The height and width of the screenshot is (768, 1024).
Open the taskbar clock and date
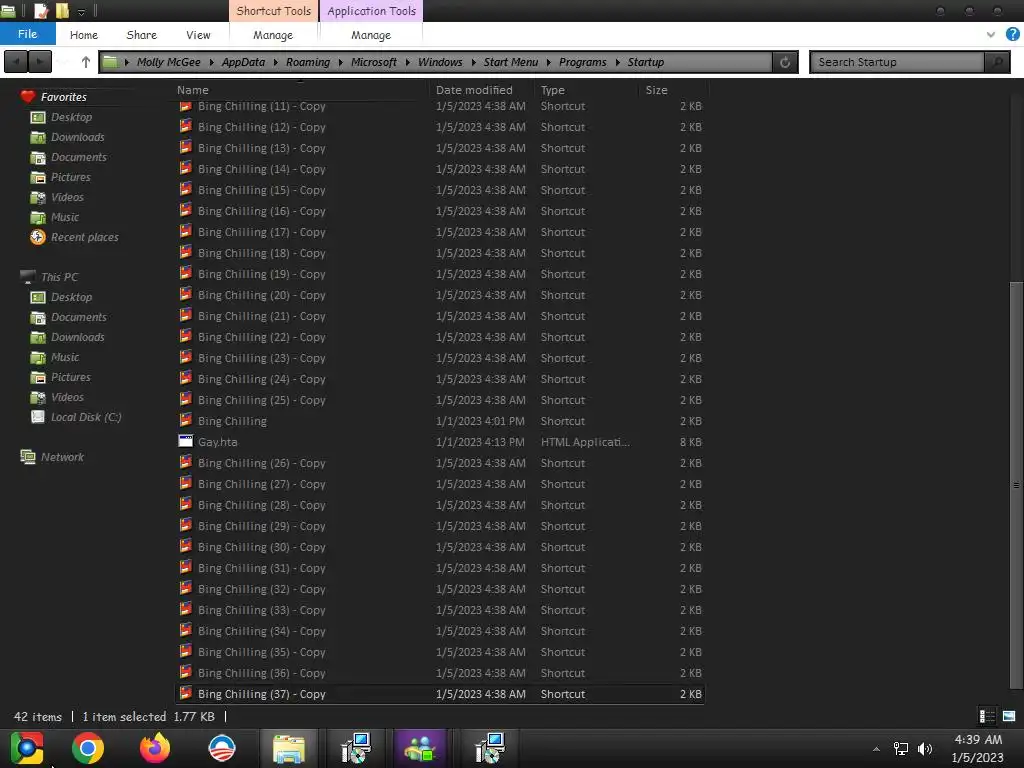[x=978, y=748]
